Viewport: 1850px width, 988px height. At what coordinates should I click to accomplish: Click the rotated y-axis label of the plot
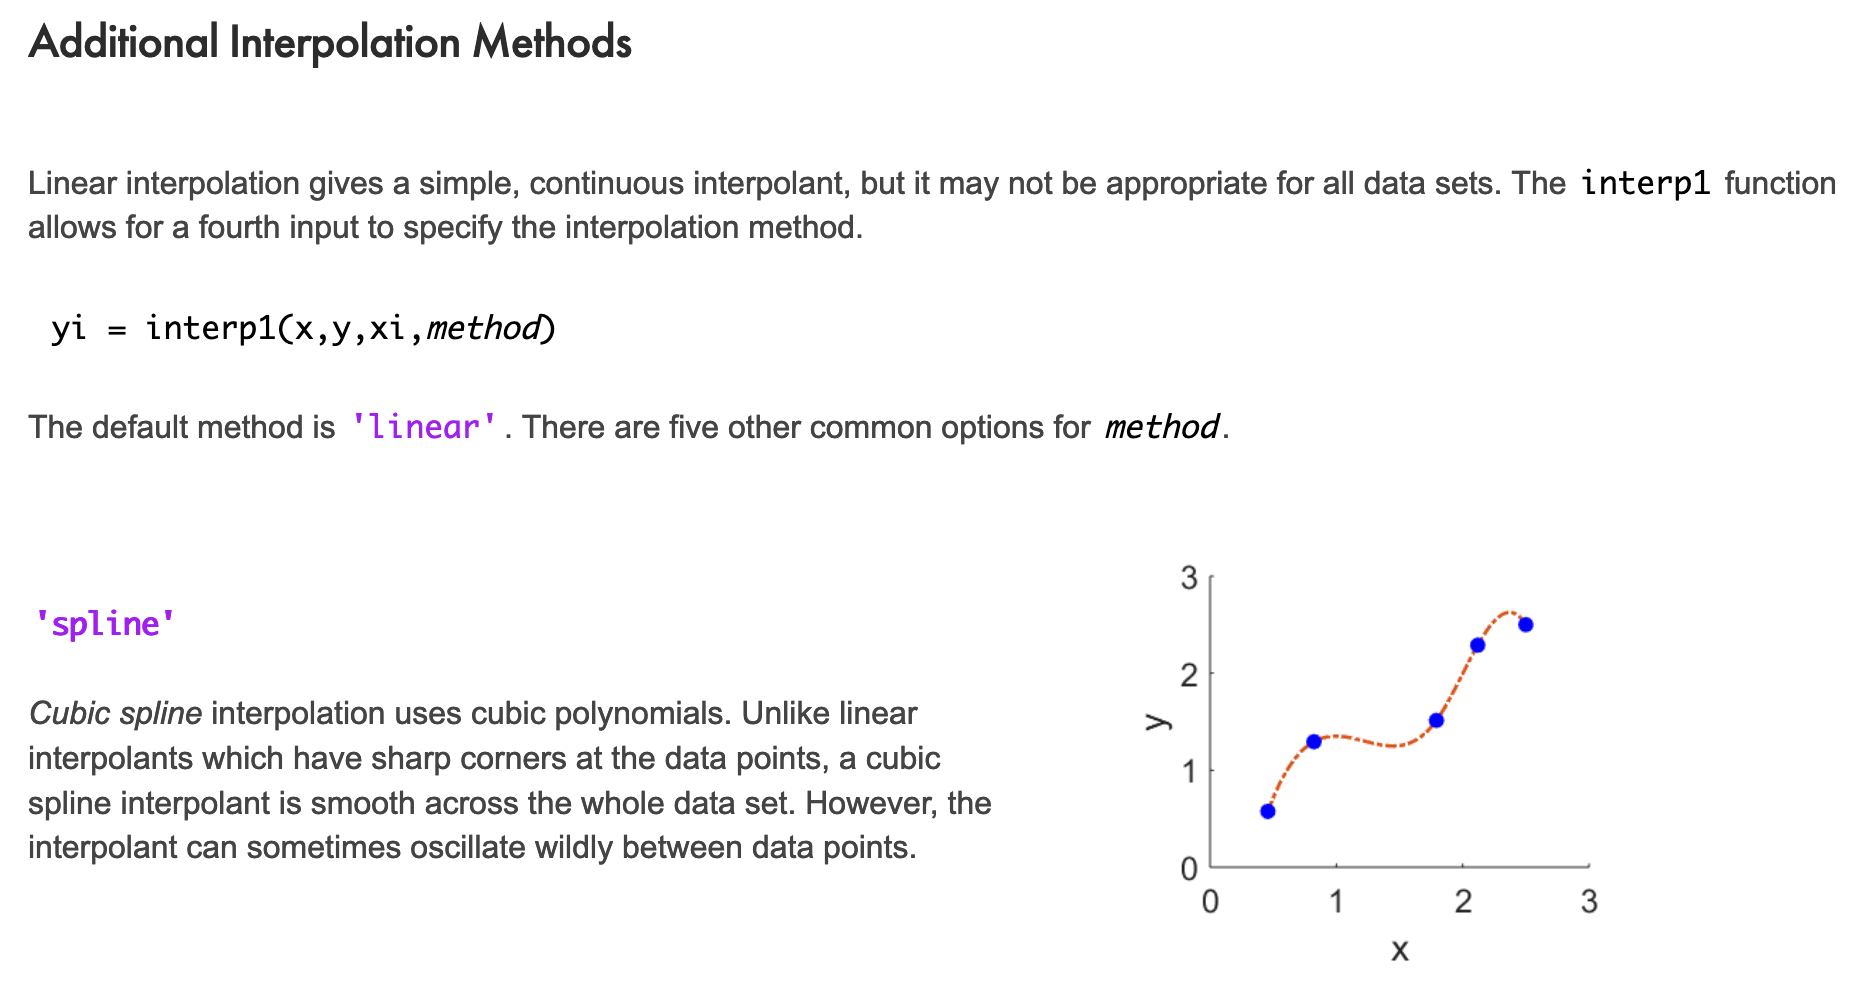tap(1158, 721)
